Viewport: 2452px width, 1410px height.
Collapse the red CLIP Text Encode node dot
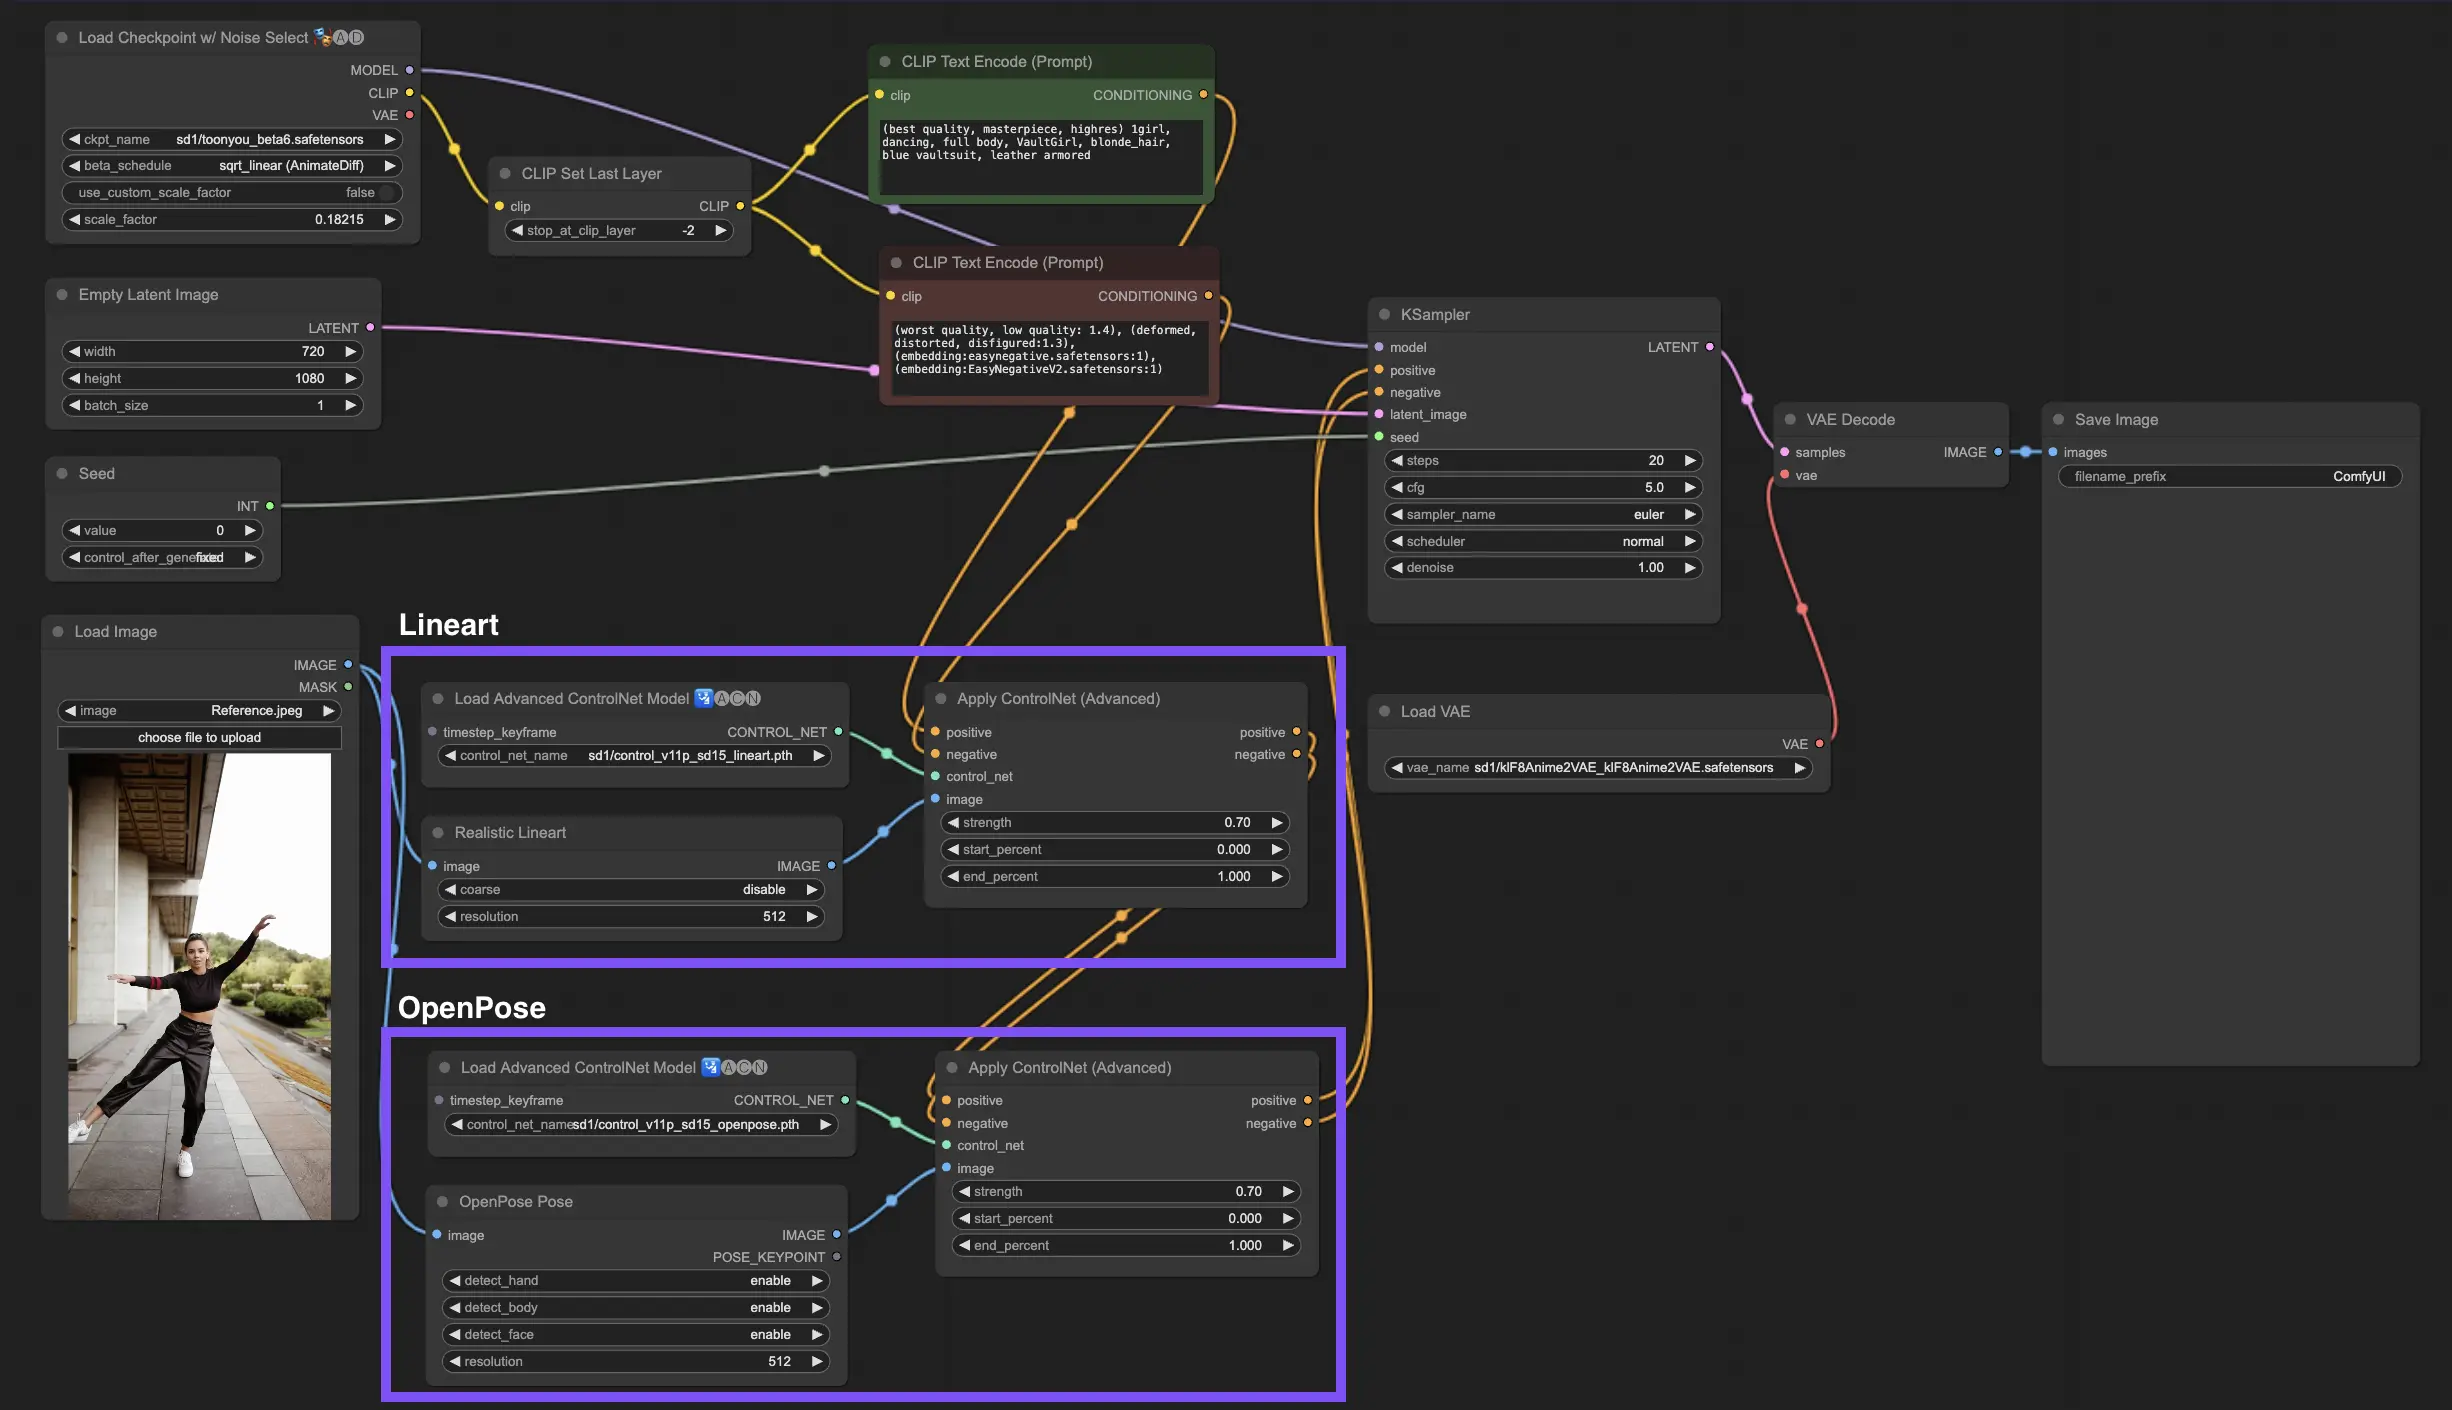896,263
